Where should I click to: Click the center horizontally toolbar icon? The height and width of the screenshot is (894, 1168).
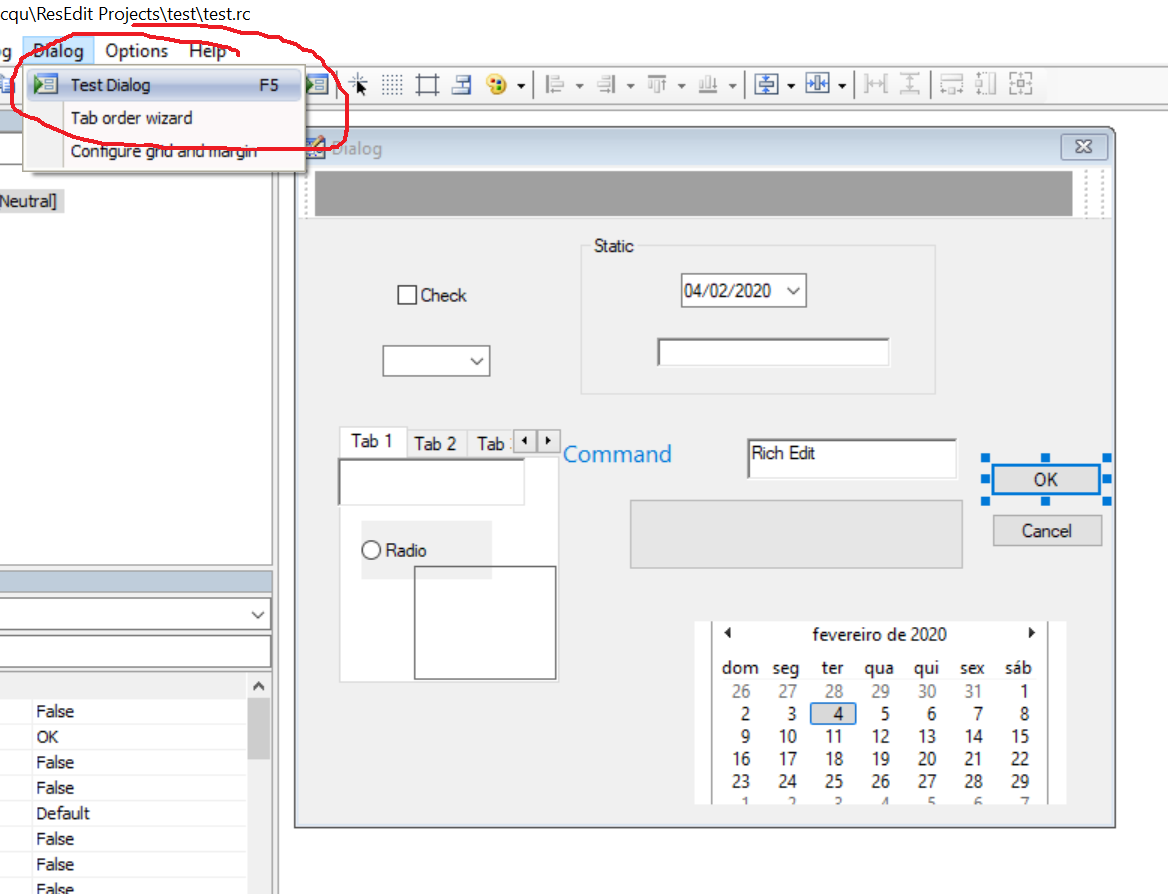click(x=817, y=85)
